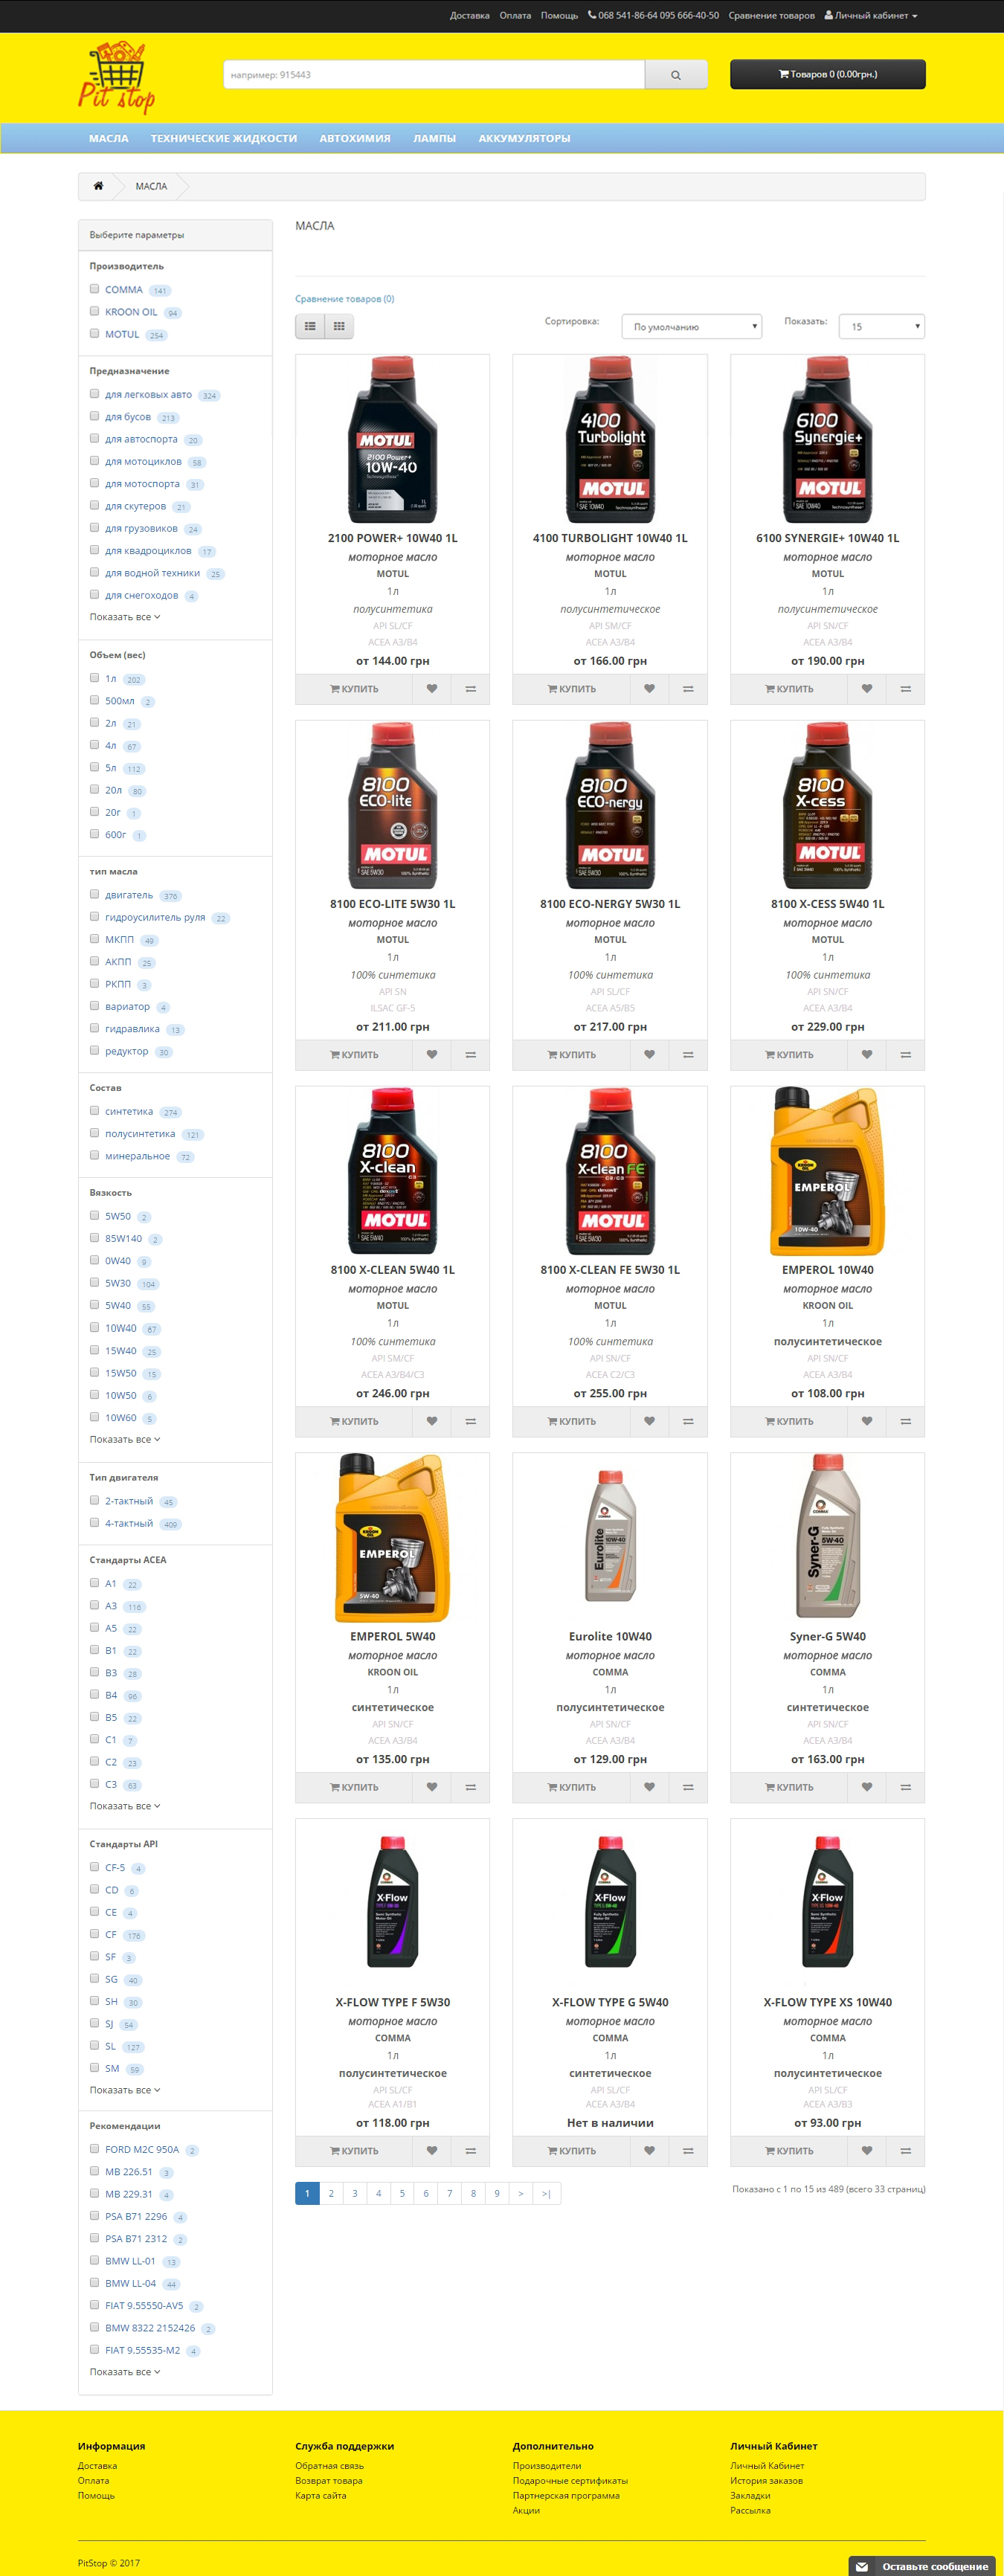Add EMPEROL 10W40 to wishlist heart
Viewport: 1004px width, 2576px height.
[867, 1421]
